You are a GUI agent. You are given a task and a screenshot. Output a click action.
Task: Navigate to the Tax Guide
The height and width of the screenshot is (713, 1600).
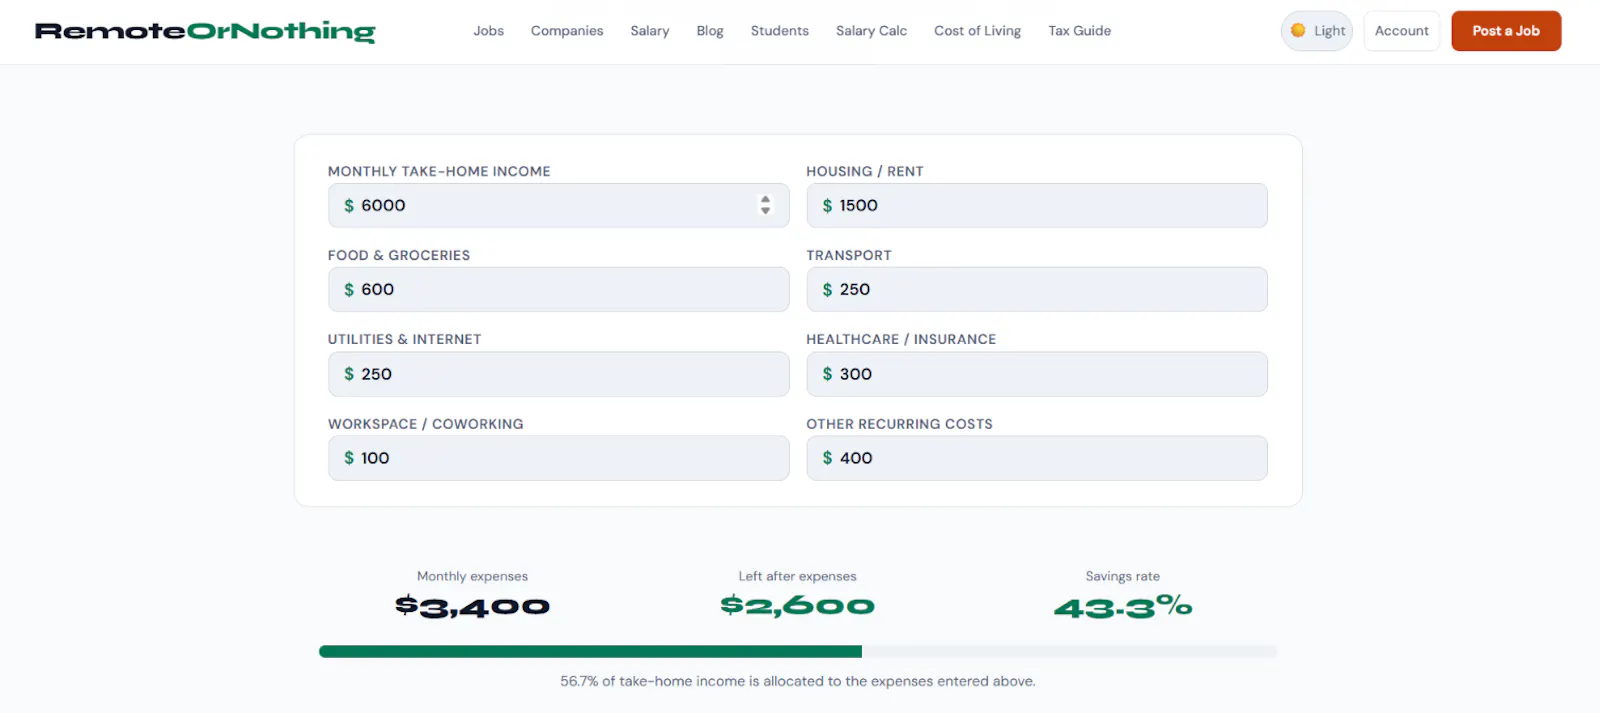[1080, 31]
